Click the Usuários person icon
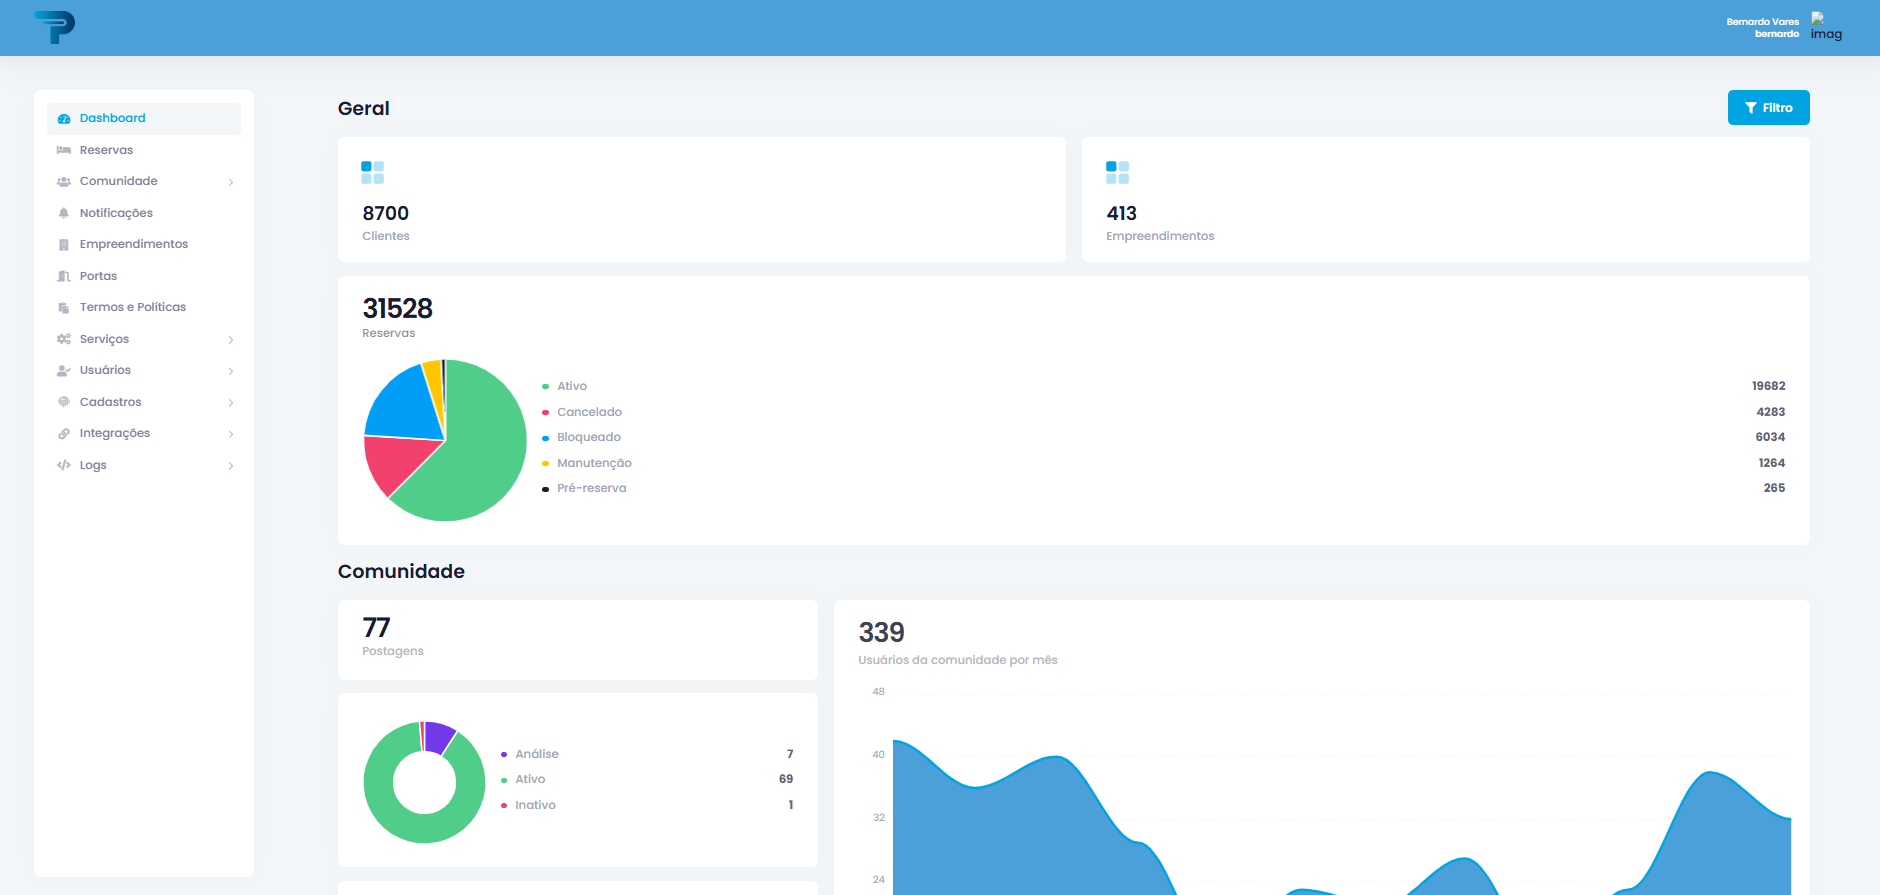 click(x=64, y=371)
